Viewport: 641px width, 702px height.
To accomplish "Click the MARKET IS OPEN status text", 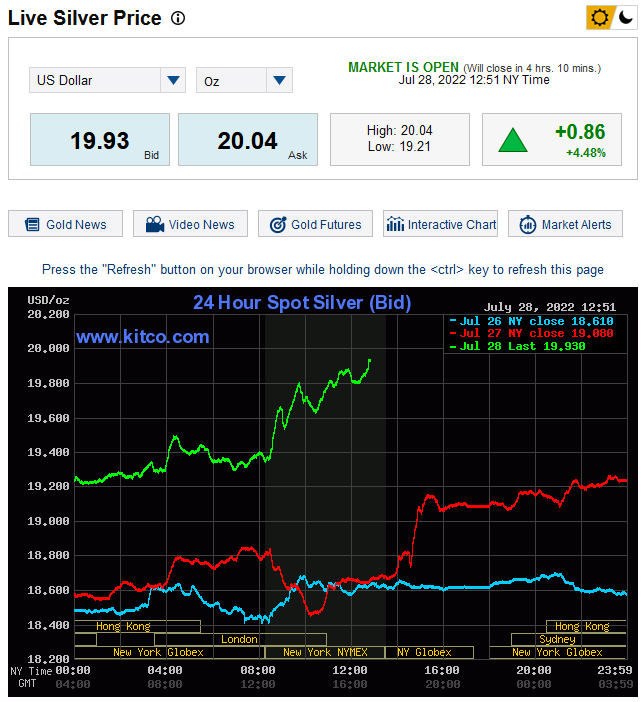I will point(403,68).
